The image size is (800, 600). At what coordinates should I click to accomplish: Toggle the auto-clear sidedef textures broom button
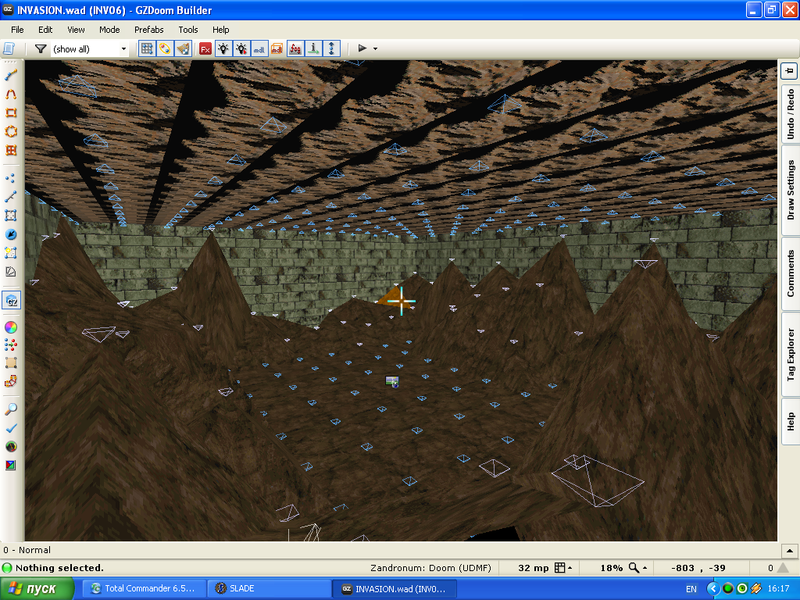tap(183, 49)
